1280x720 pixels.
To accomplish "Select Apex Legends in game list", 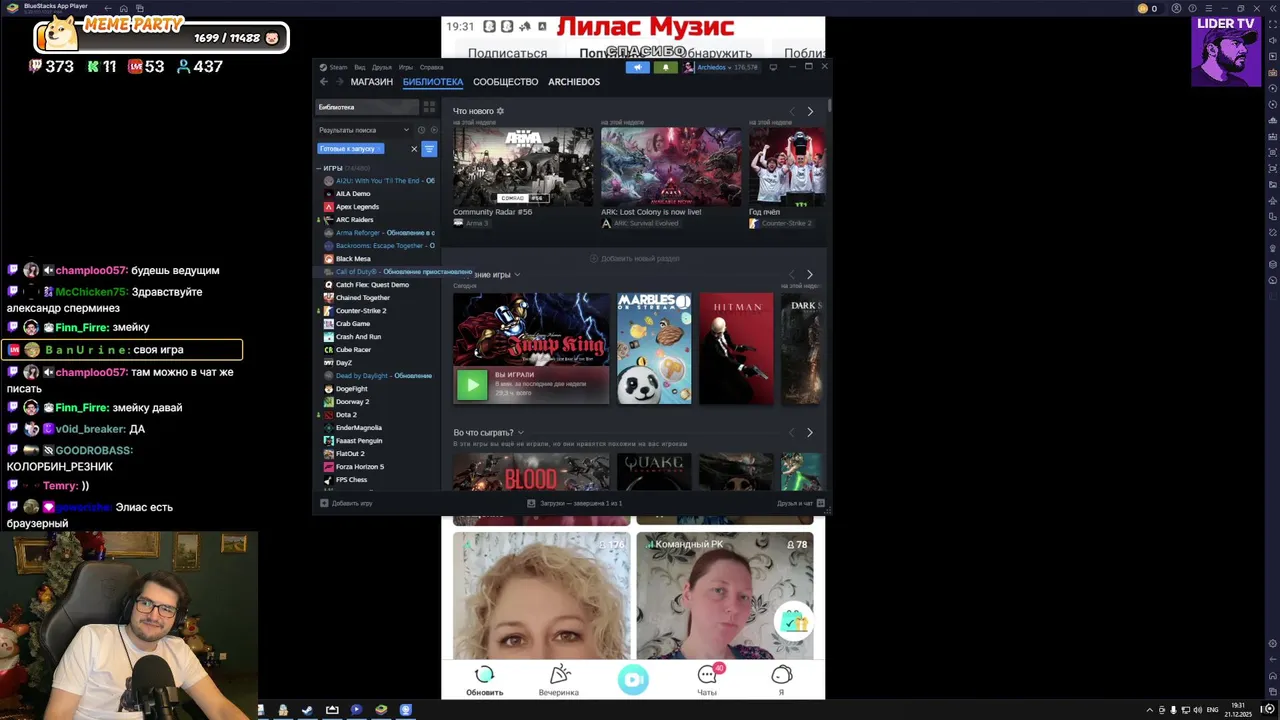I will pos(357,207).
